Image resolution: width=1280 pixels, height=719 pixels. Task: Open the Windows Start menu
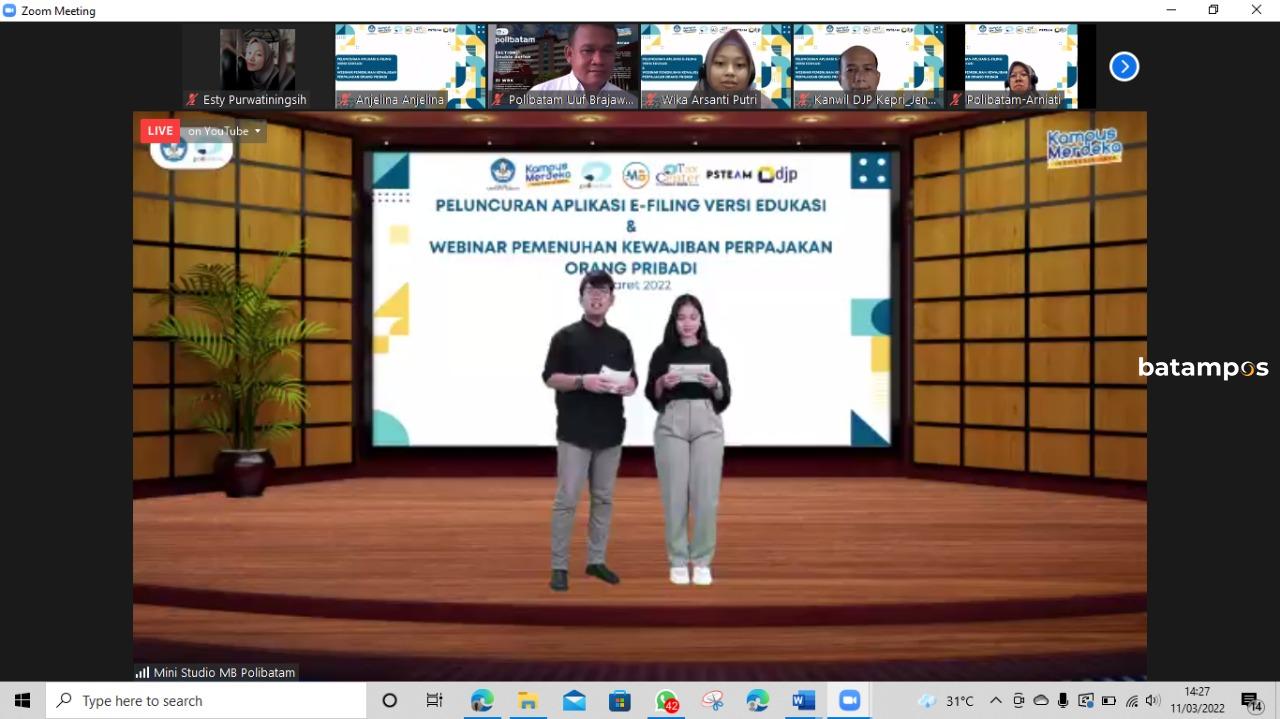point(22,701)
